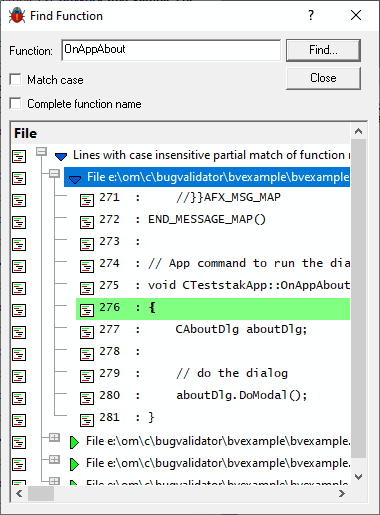
Task: Click green arrow on first collapsed File row
Action: (x=74, y=442)
